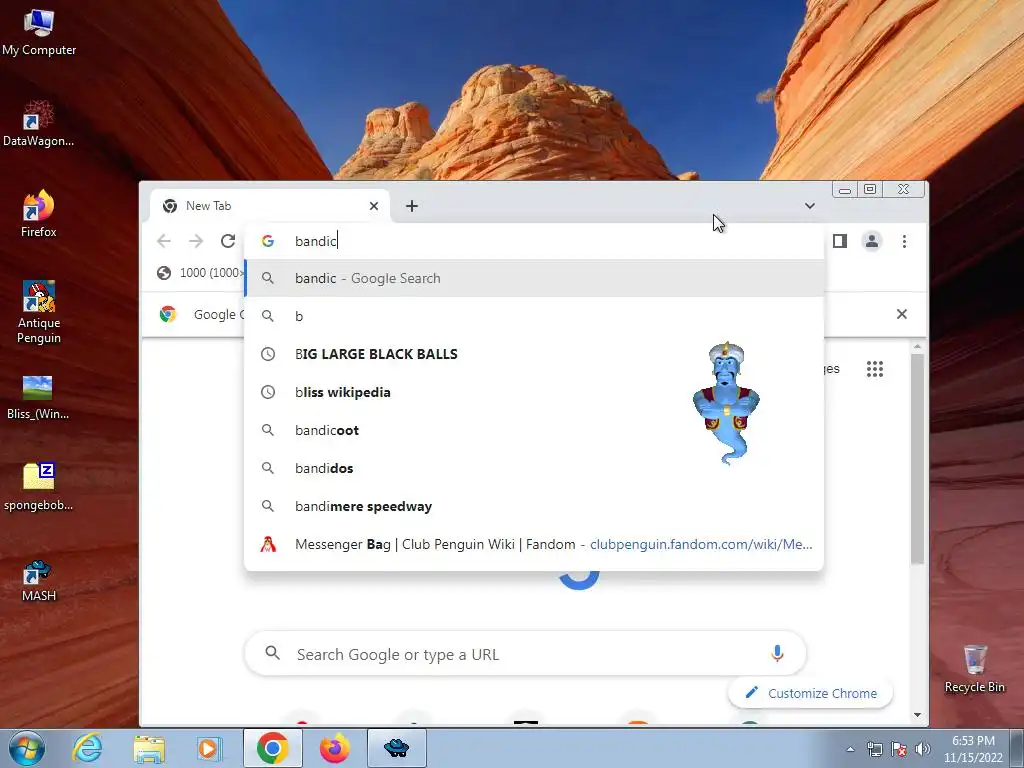Screen dimensions: 1024x768
Task: Open clock showing 6:53 PM
Action: point(973,749)
